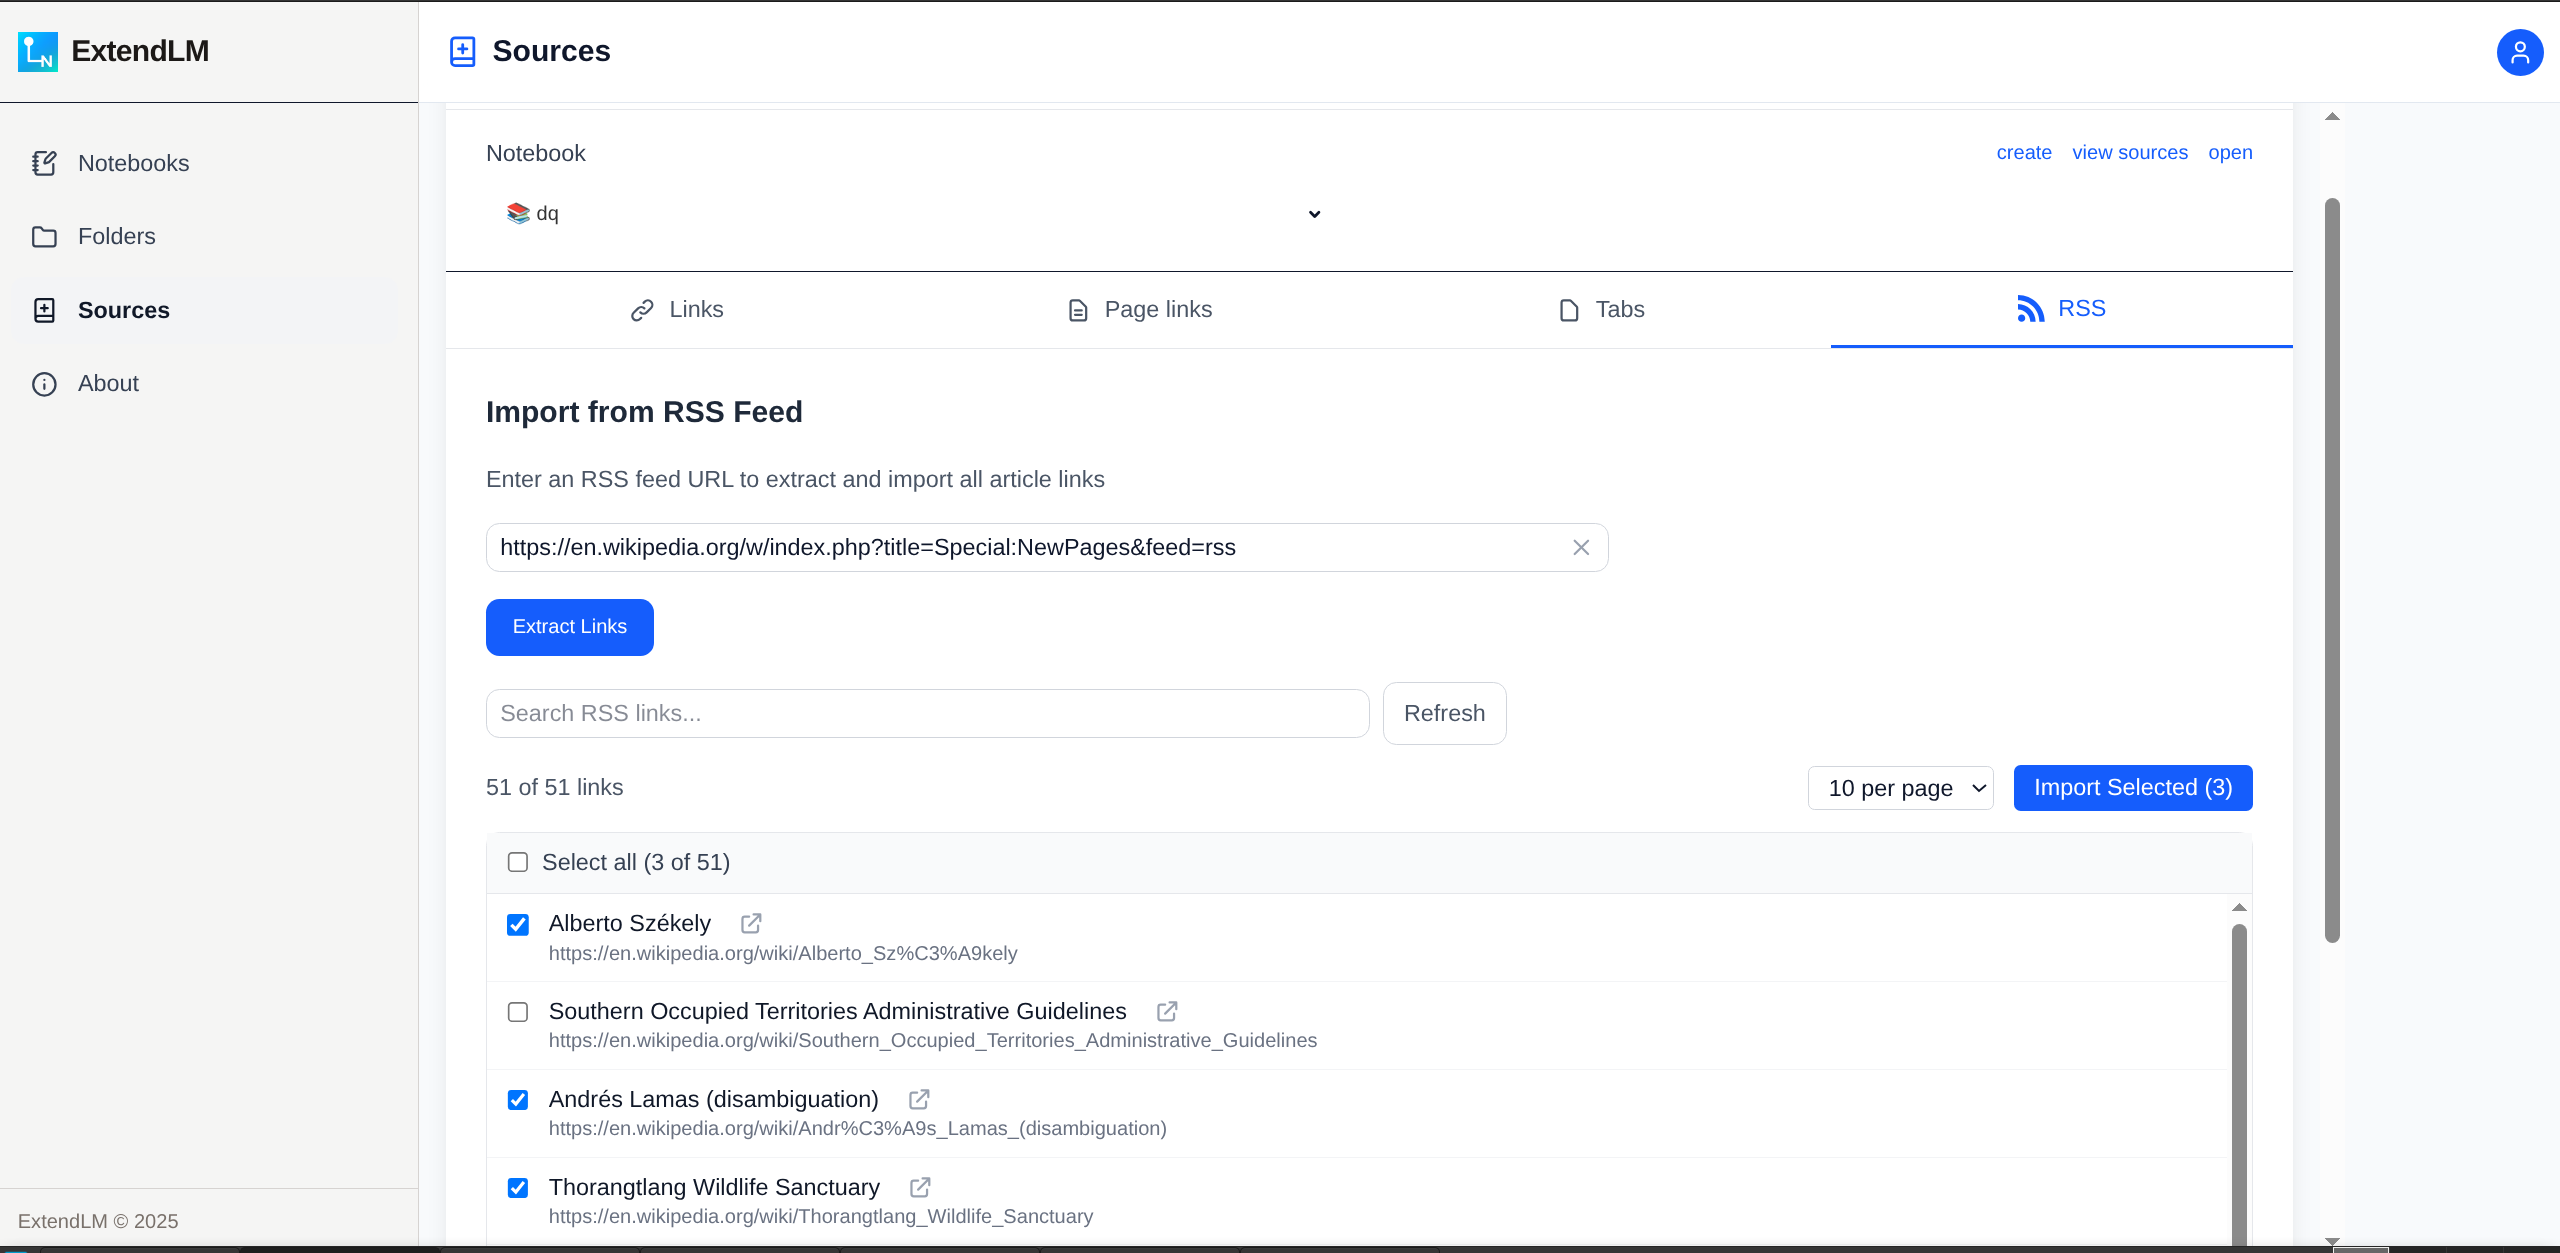Click the view sources link
This screenshot has width=2560, height=1253.
(2130, 153)
